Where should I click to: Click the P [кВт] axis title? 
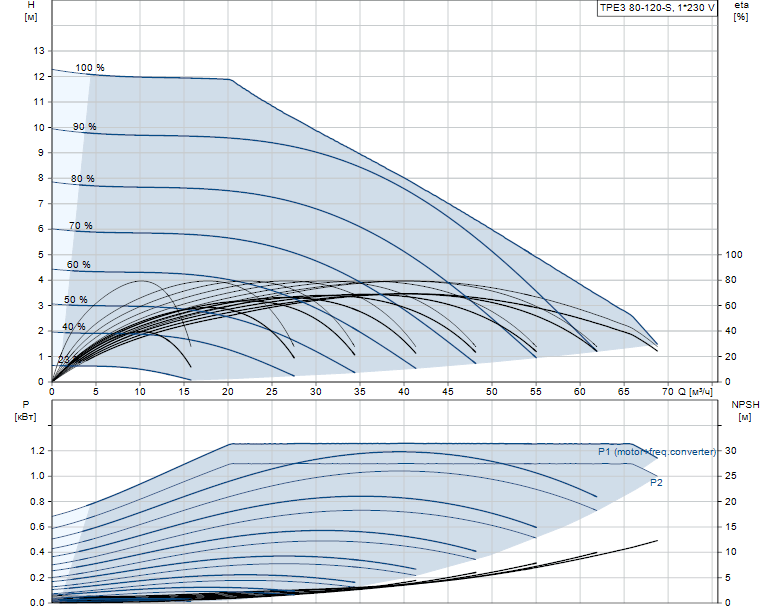coord(26,411)
